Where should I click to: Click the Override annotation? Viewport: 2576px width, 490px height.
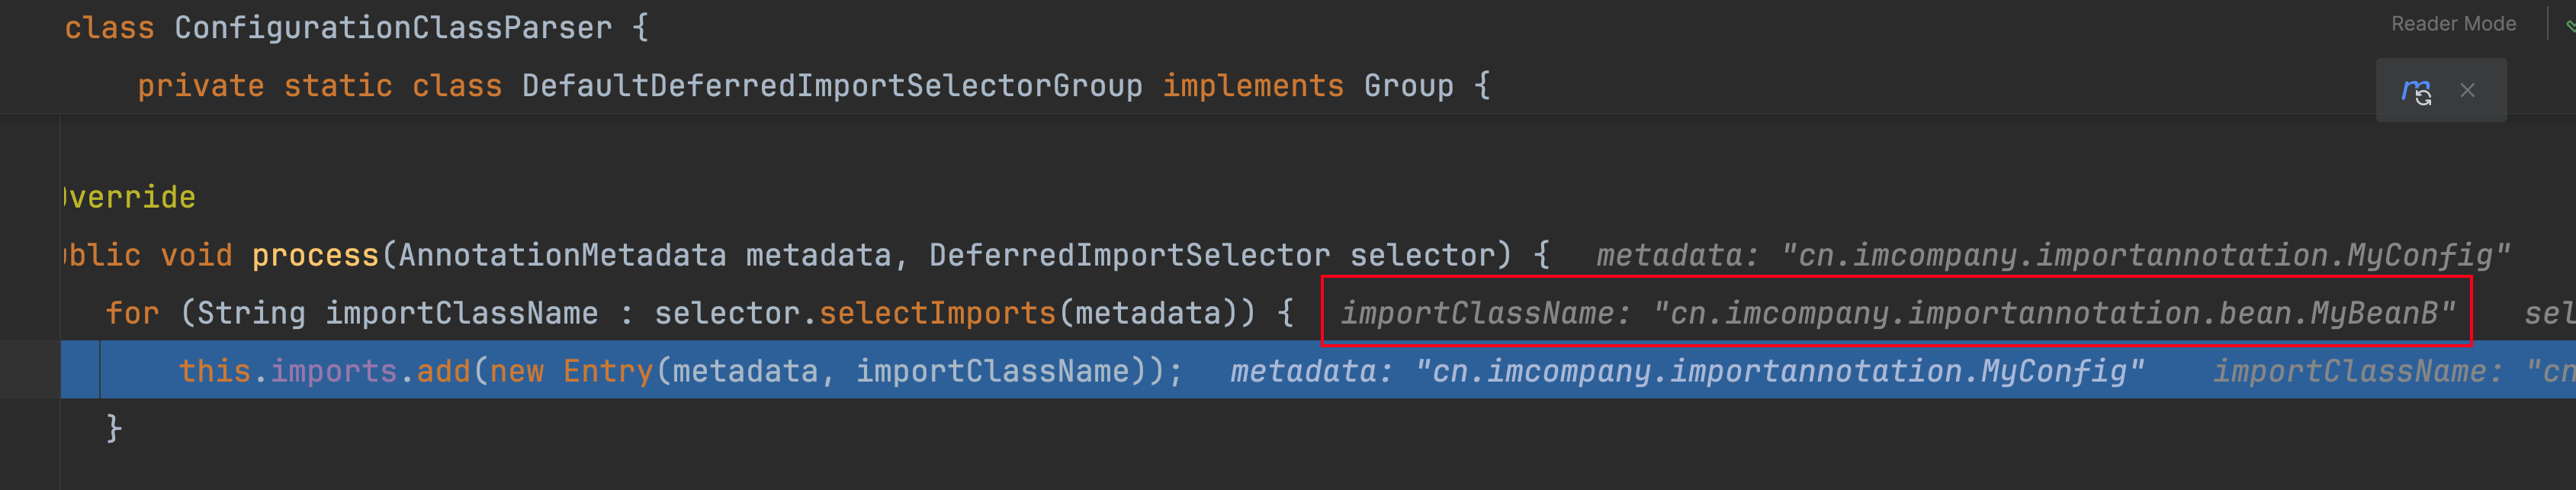point(130,197)
